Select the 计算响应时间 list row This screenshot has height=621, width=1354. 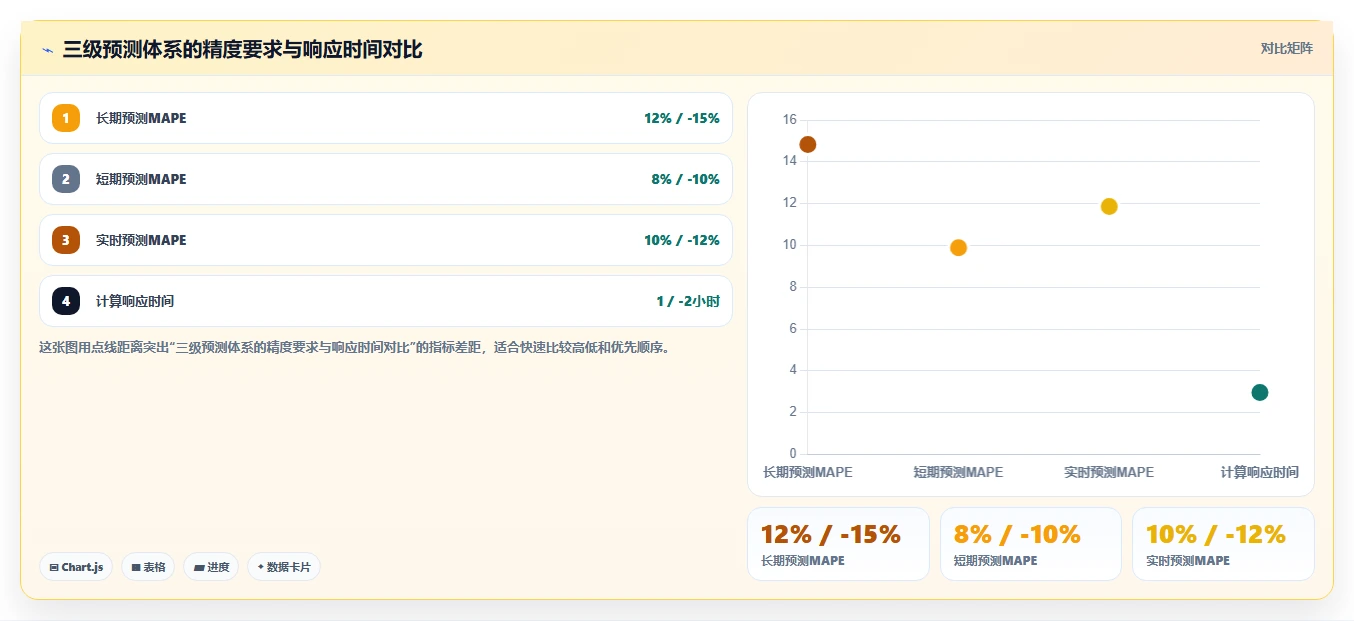coord(386,301)
